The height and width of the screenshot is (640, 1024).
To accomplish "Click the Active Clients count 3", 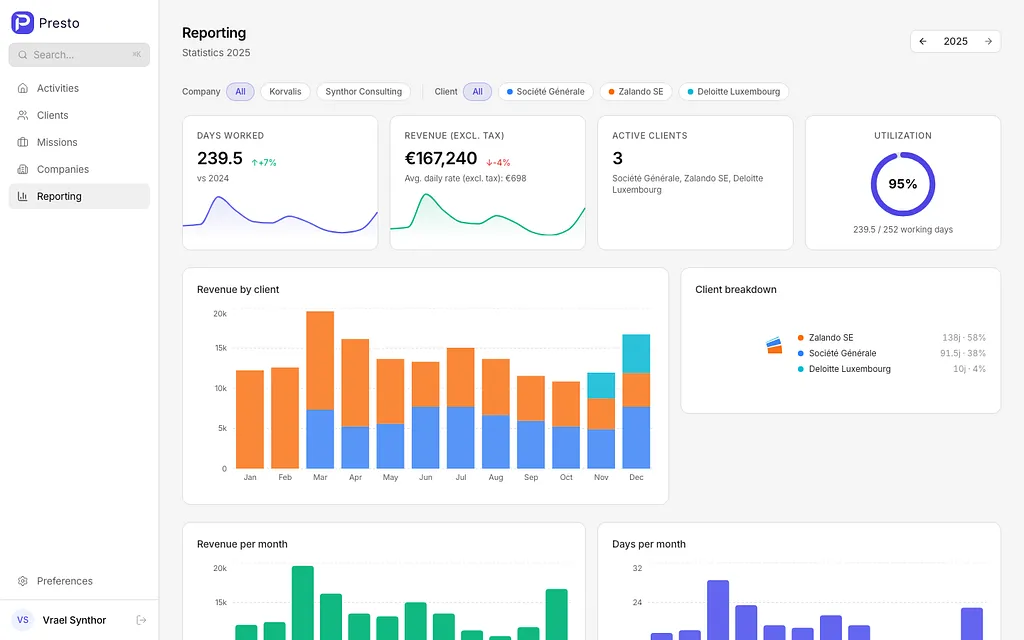I will [x=617, y=158].
